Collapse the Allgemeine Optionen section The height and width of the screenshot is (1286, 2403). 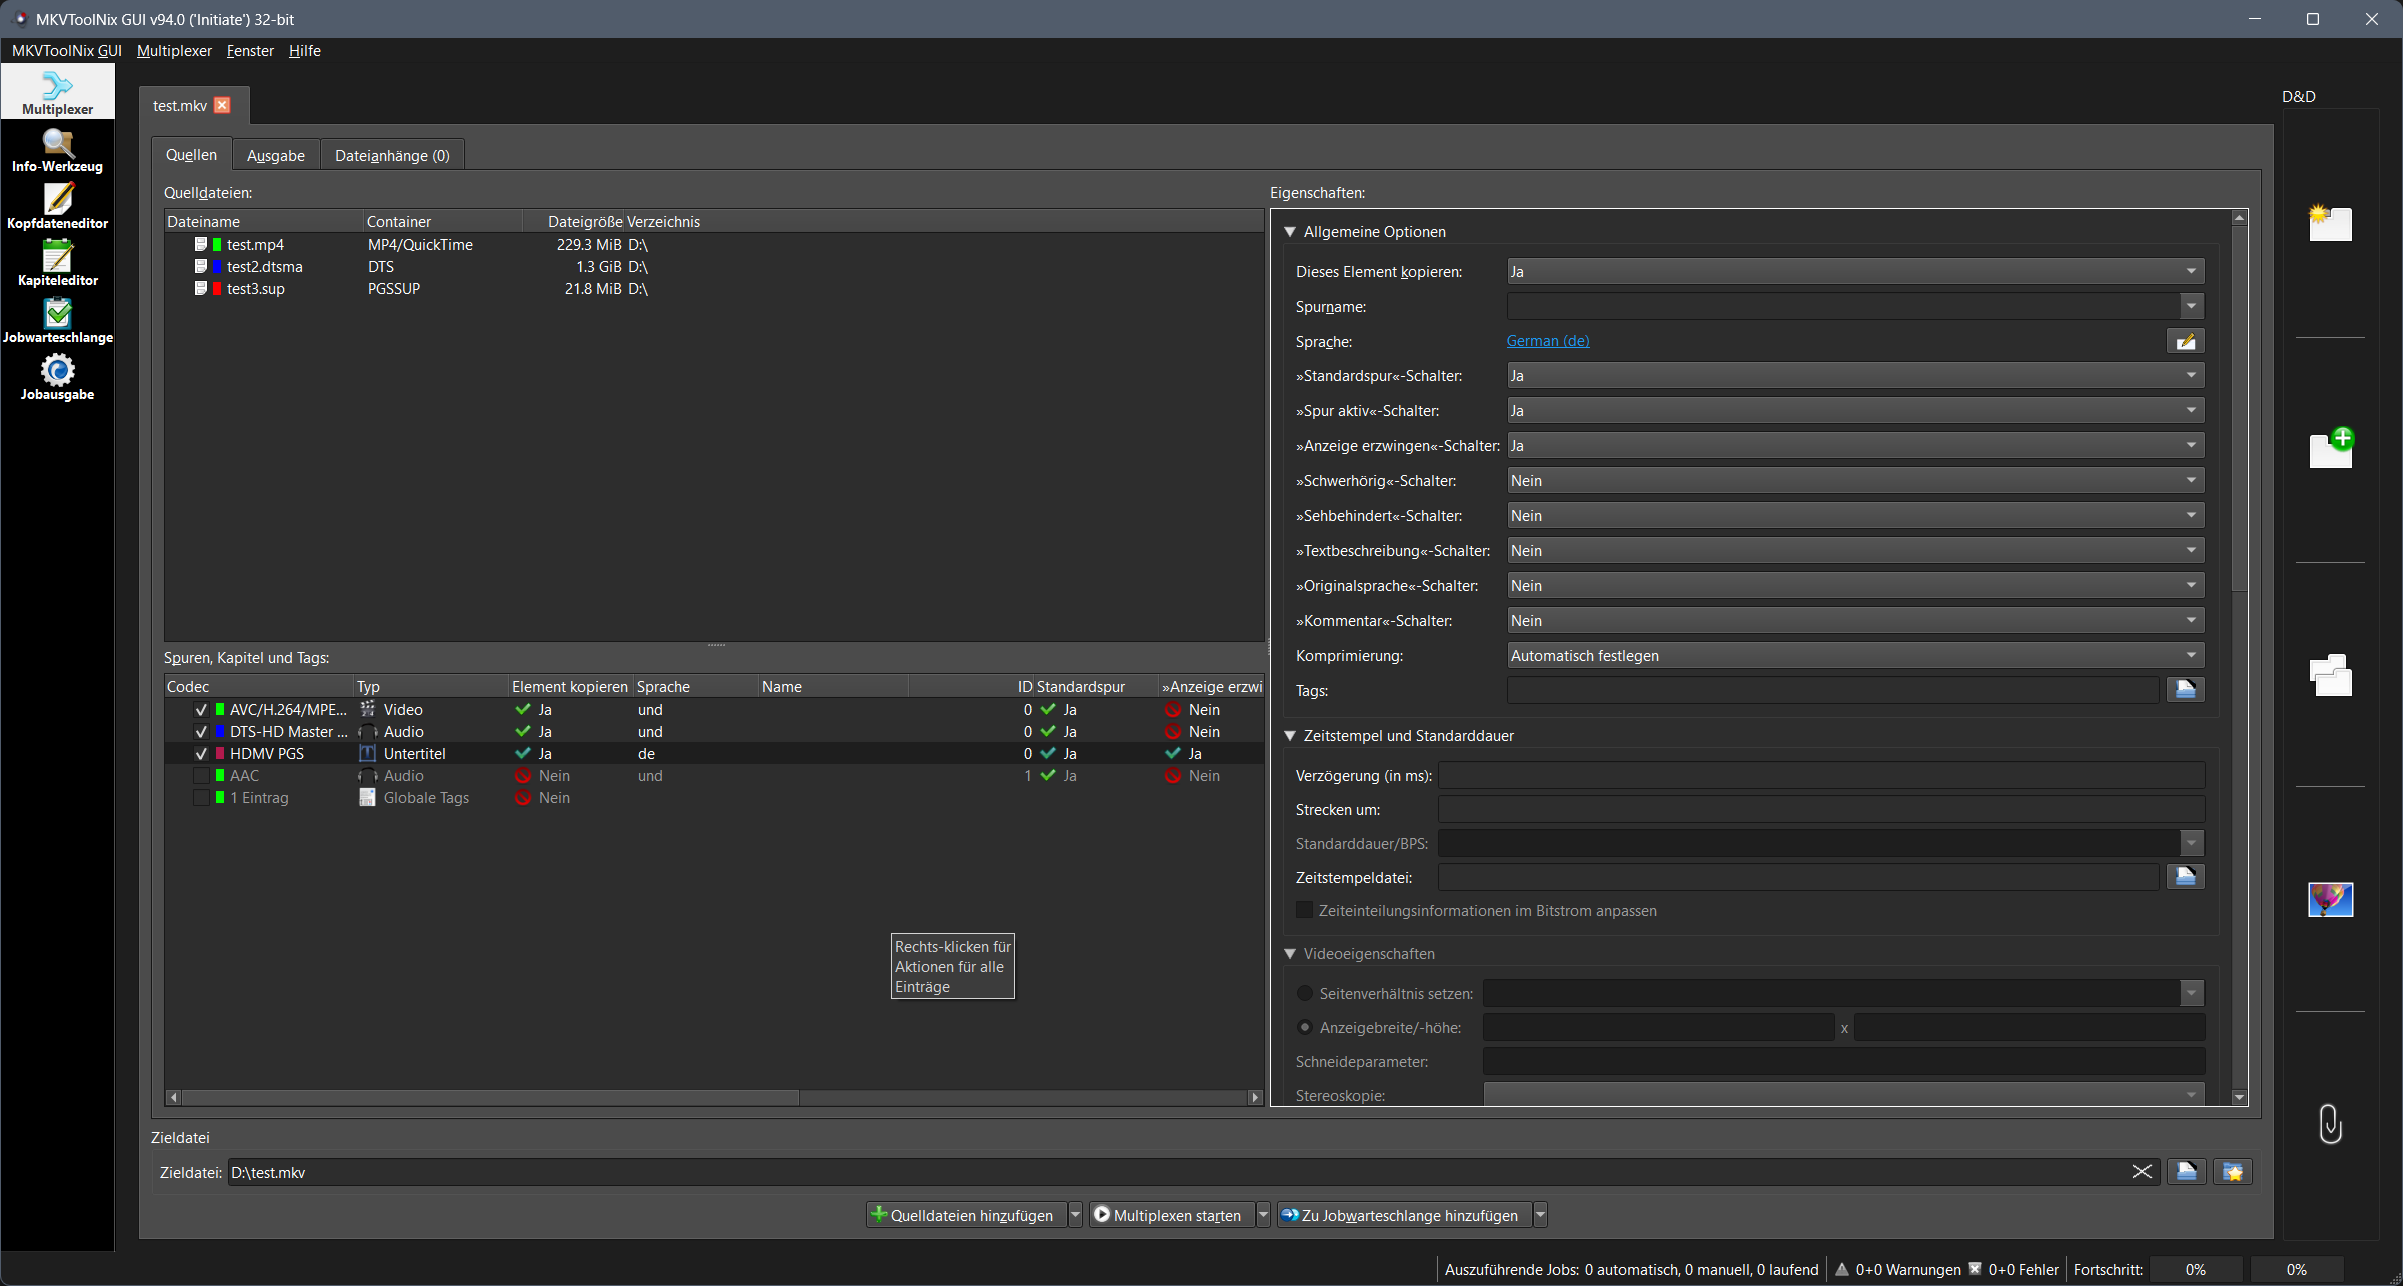[x=1290, y=232]
